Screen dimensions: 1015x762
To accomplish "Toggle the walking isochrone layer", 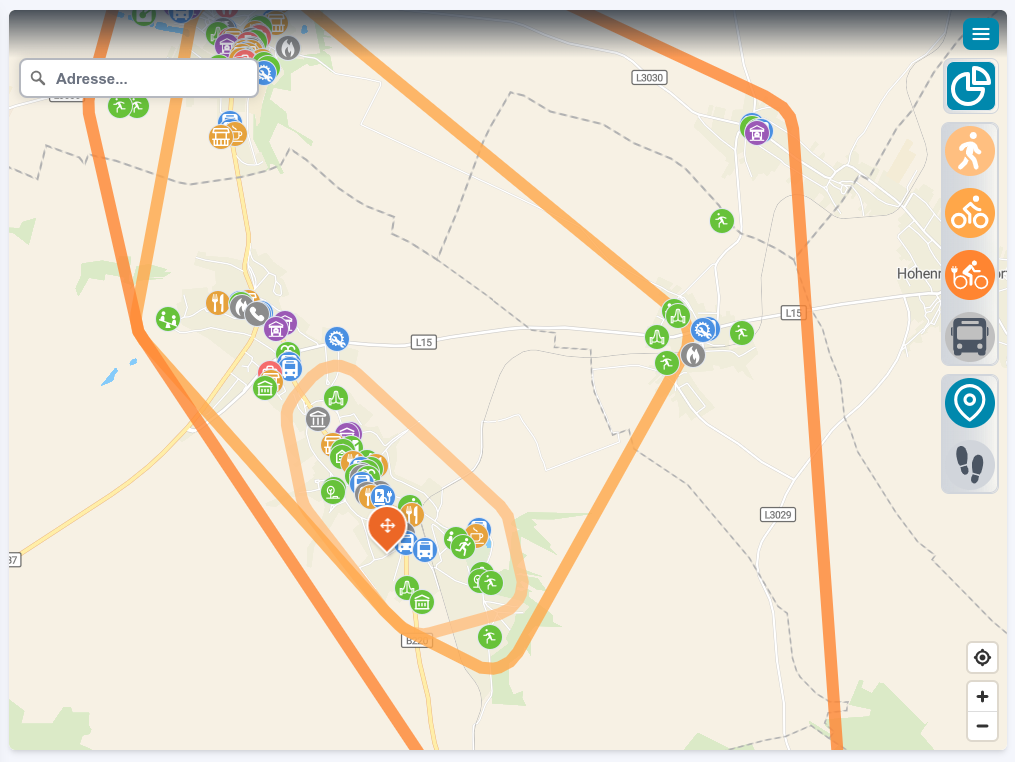I will [969, 152].
